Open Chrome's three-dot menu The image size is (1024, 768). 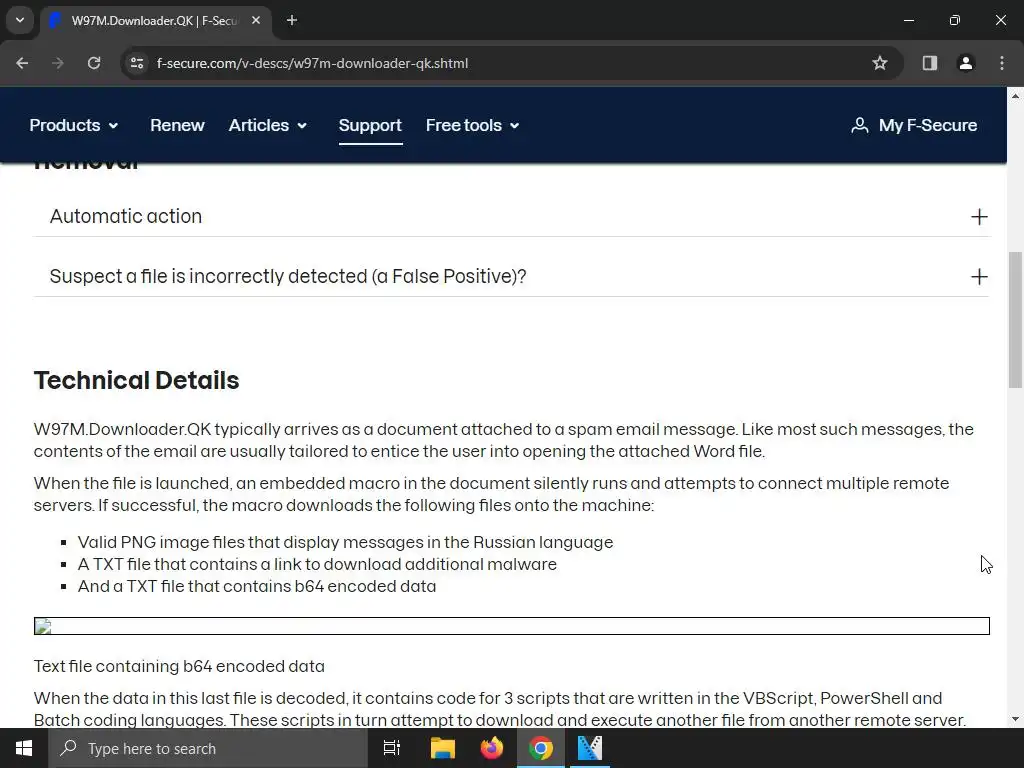(x=1002, y=63)
